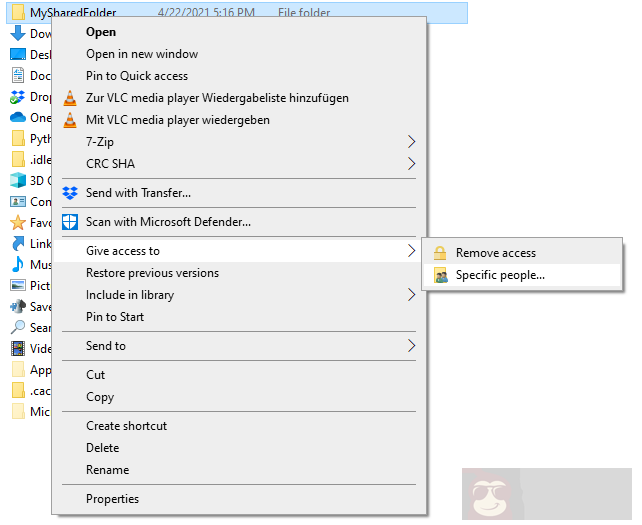Click the padlock icon next to Remove access
642x525 pixels.
pos(440,253)
